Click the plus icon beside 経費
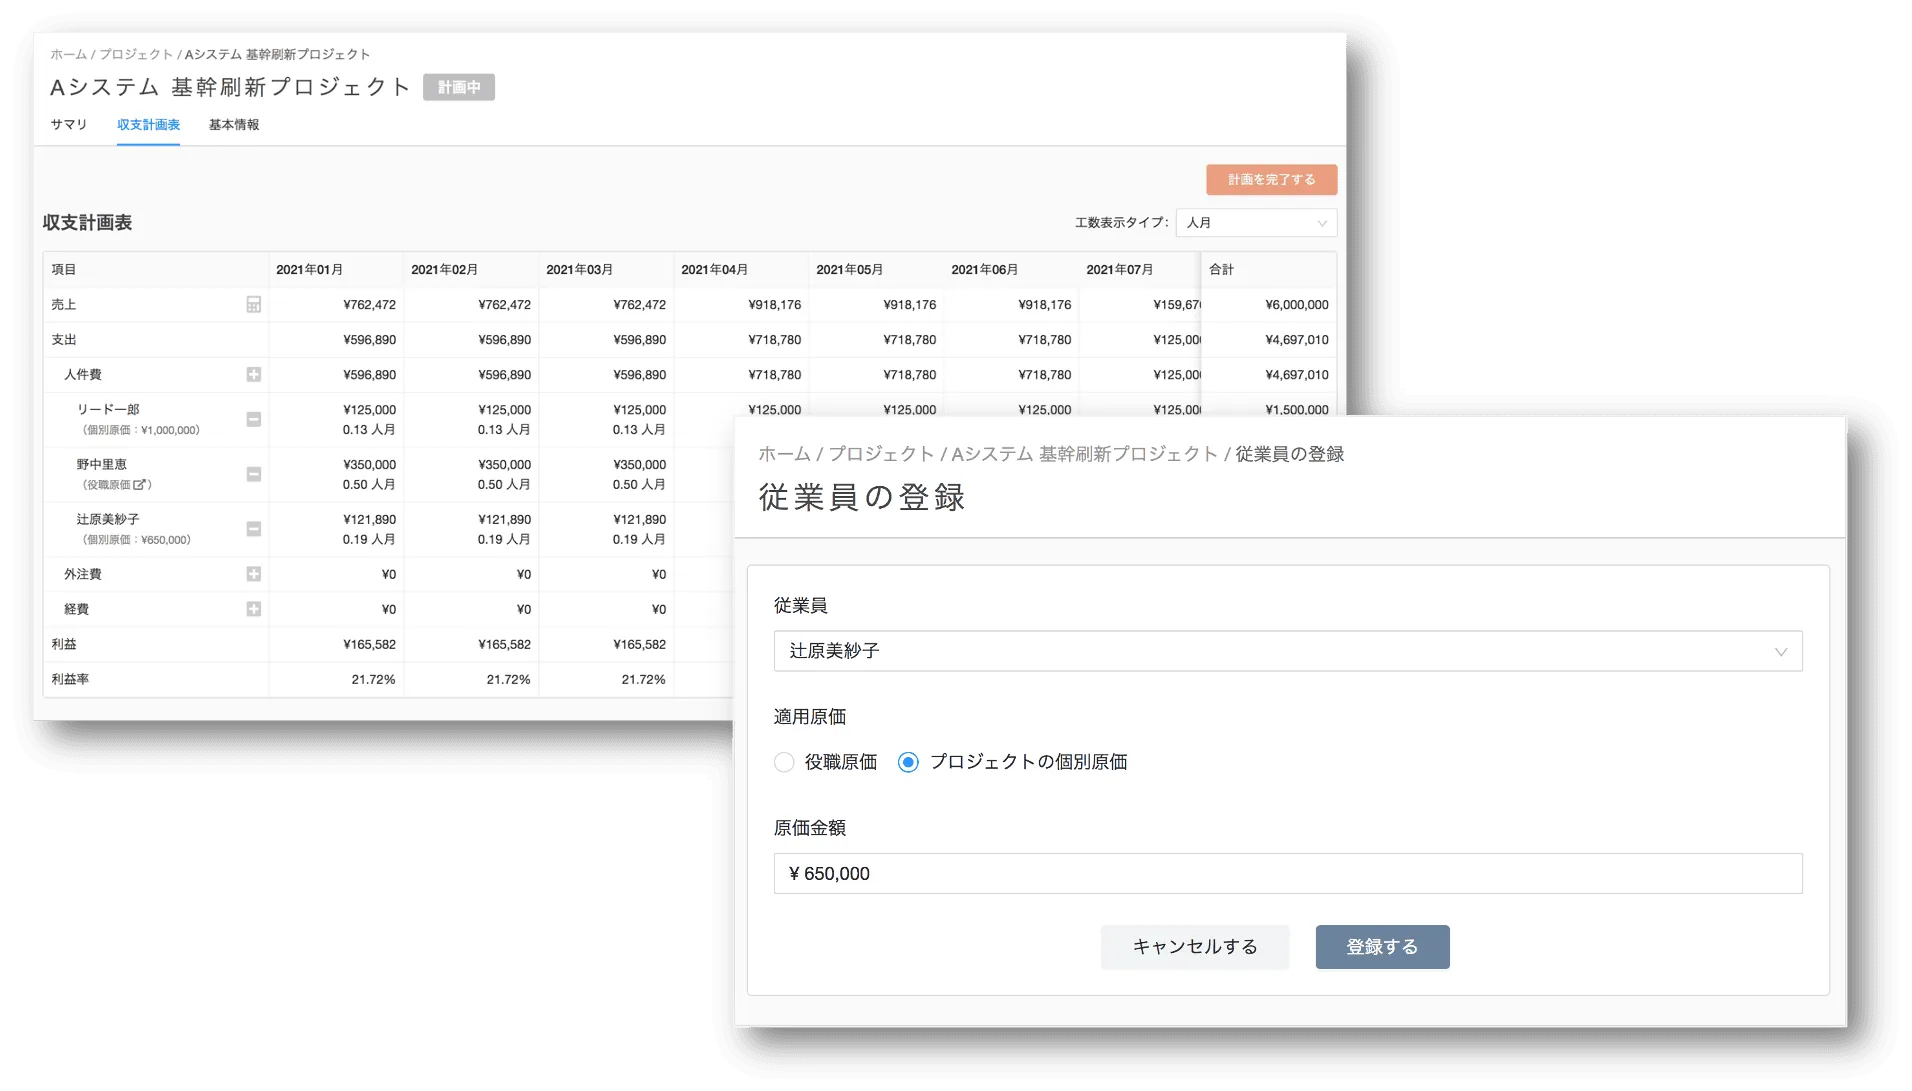Screen dimensions: 1912x1091 (256, 609)
